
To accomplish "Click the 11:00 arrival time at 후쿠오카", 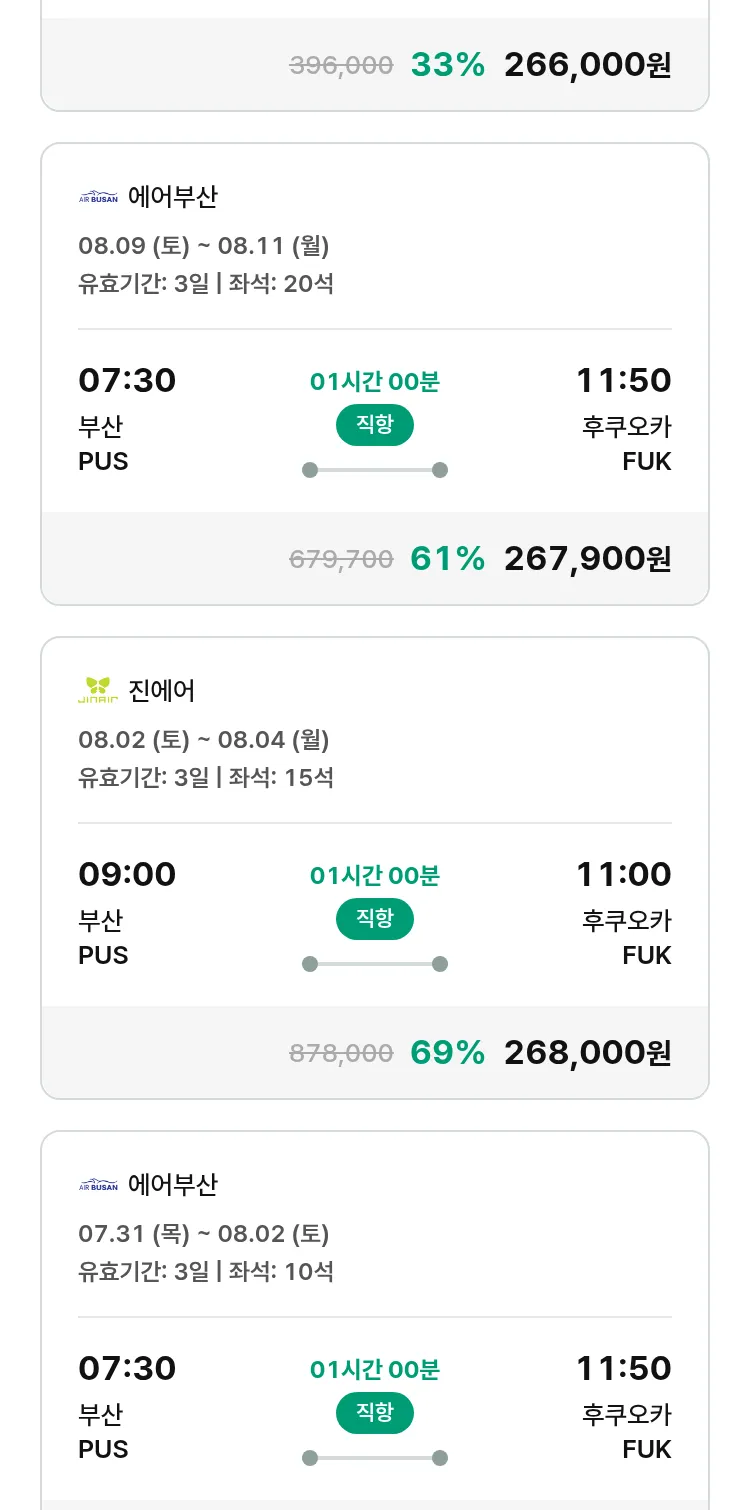I will point(623,874).
